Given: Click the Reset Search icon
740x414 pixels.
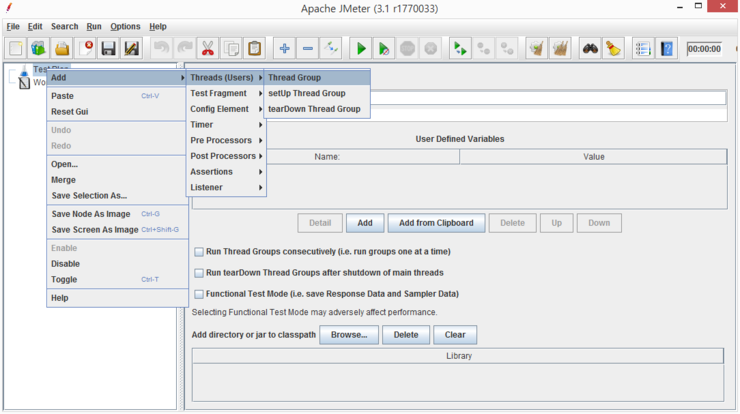Looking at the screenshot, I should pyautogui.click(x=613, y=49).
